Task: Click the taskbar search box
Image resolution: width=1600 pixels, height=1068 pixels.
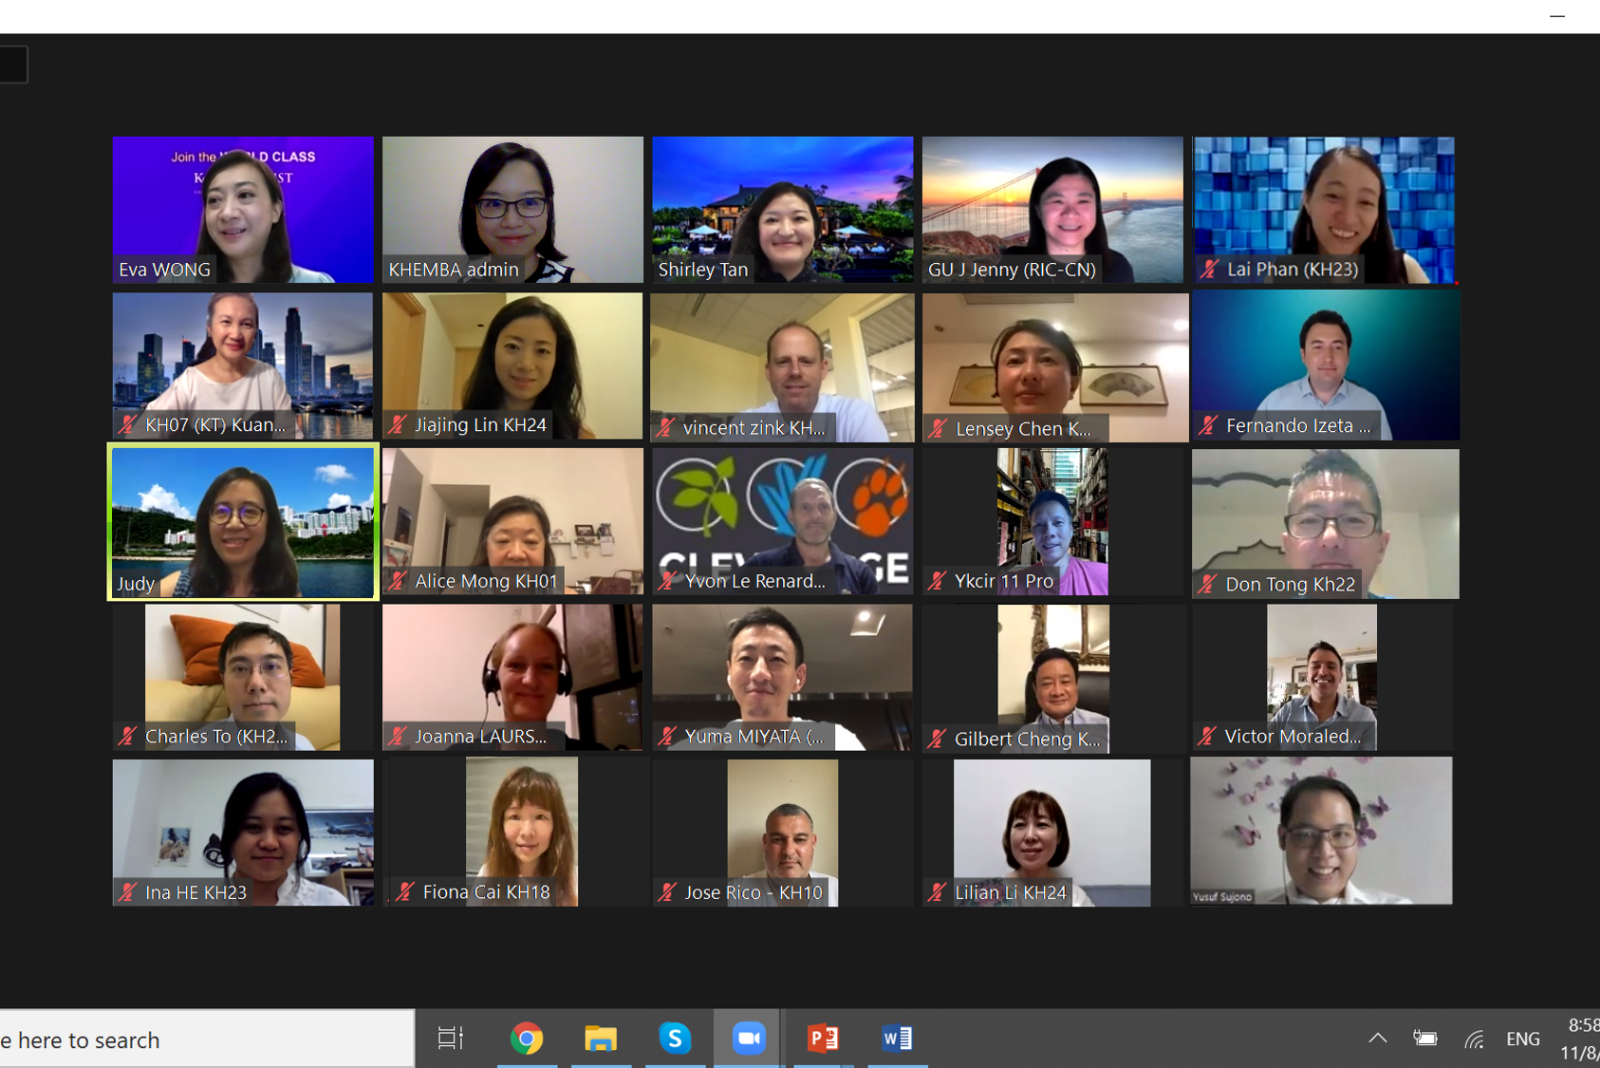Action: [x=200, y=1040]
